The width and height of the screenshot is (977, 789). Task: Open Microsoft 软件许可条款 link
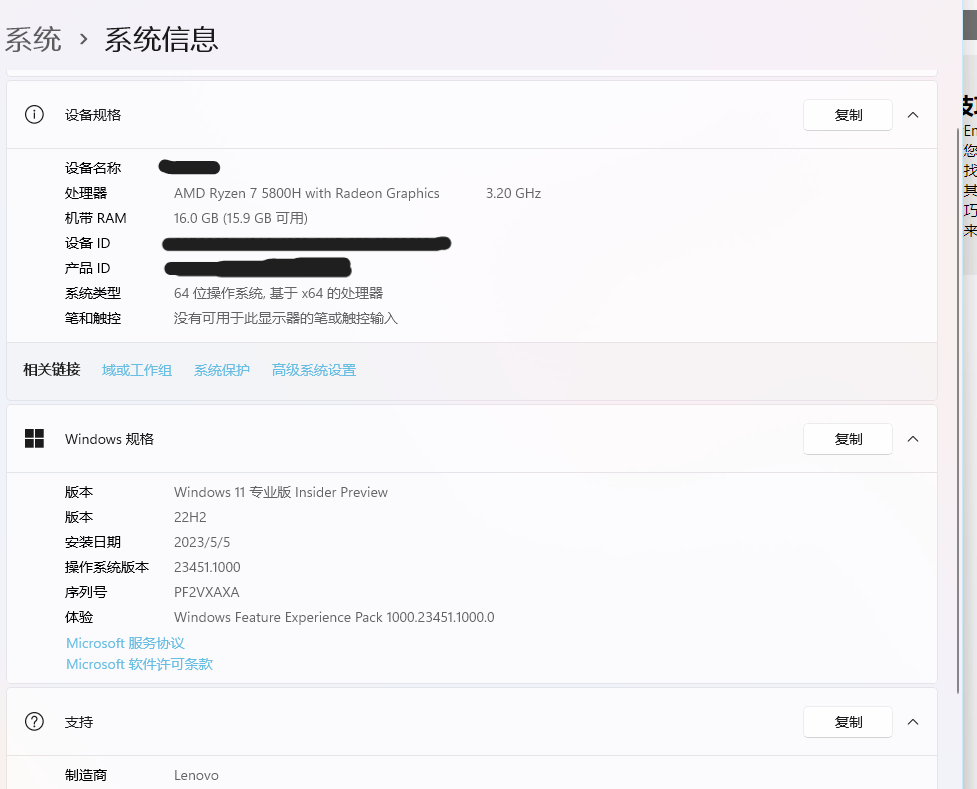pyautogui.click(x=140, y=664)
